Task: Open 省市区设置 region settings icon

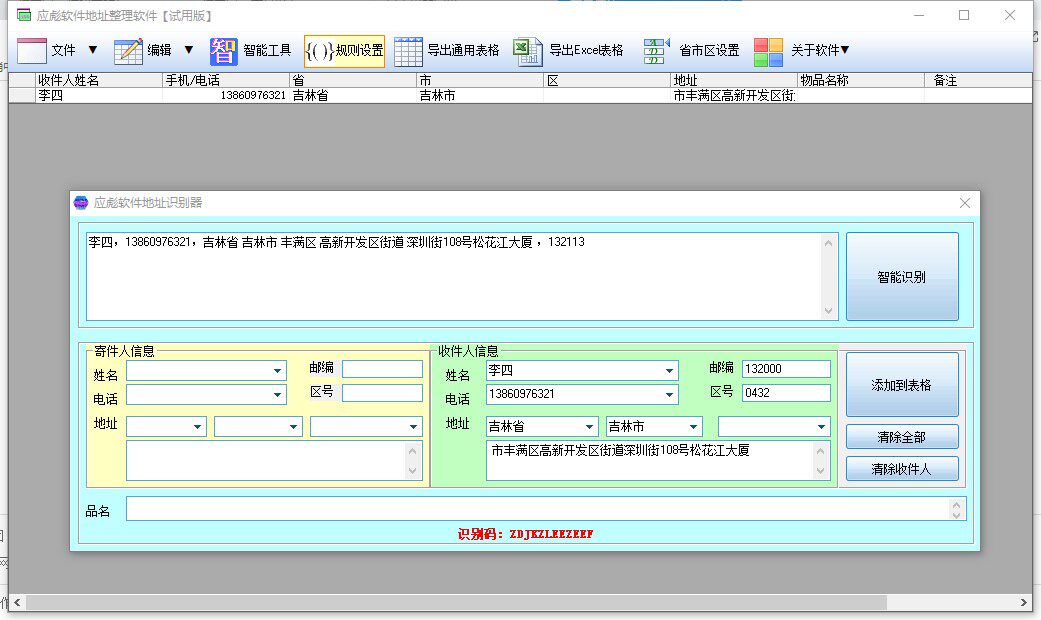Action: click(x=655, y=50)
